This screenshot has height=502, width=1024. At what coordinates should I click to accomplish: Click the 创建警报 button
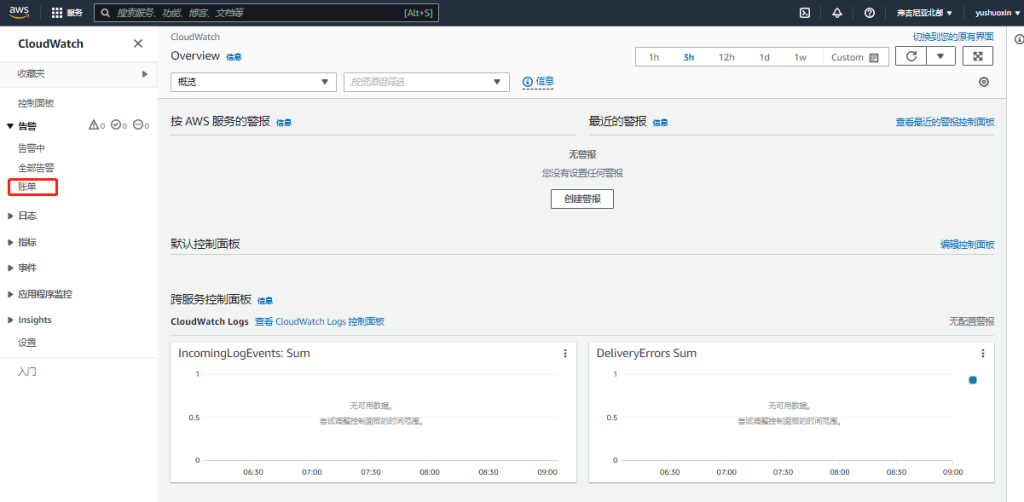(x=582, y=199)
